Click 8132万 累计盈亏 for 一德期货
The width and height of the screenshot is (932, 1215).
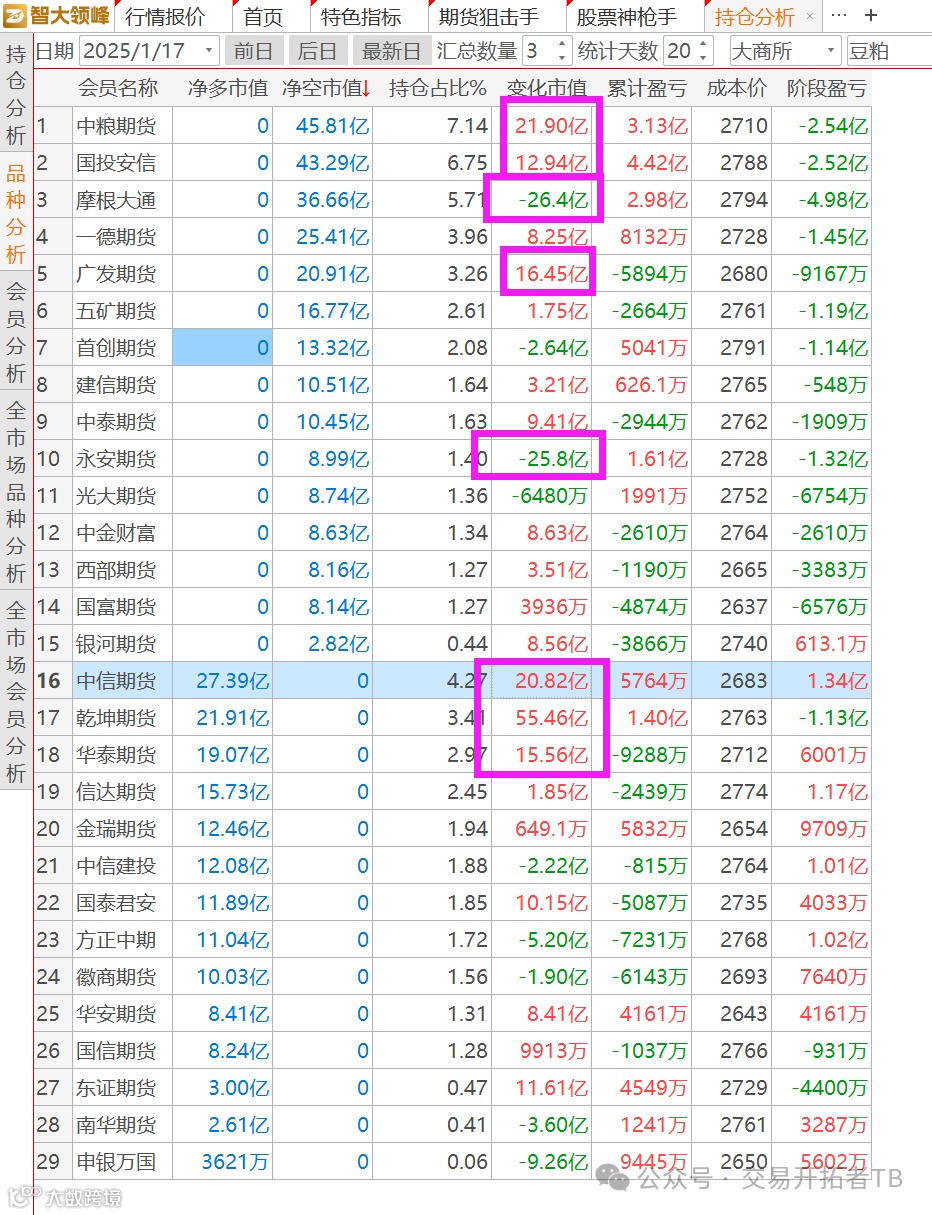tap(653, 237)
